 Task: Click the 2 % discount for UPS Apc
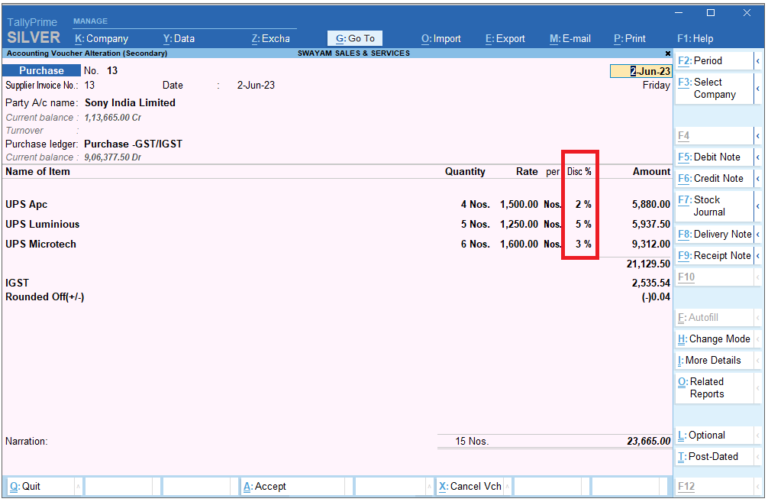(583, 204)
